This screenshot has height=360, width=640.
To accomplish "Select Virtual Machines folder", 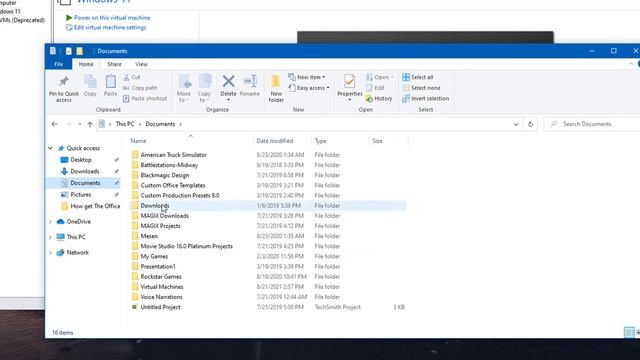I will point(162,287).
